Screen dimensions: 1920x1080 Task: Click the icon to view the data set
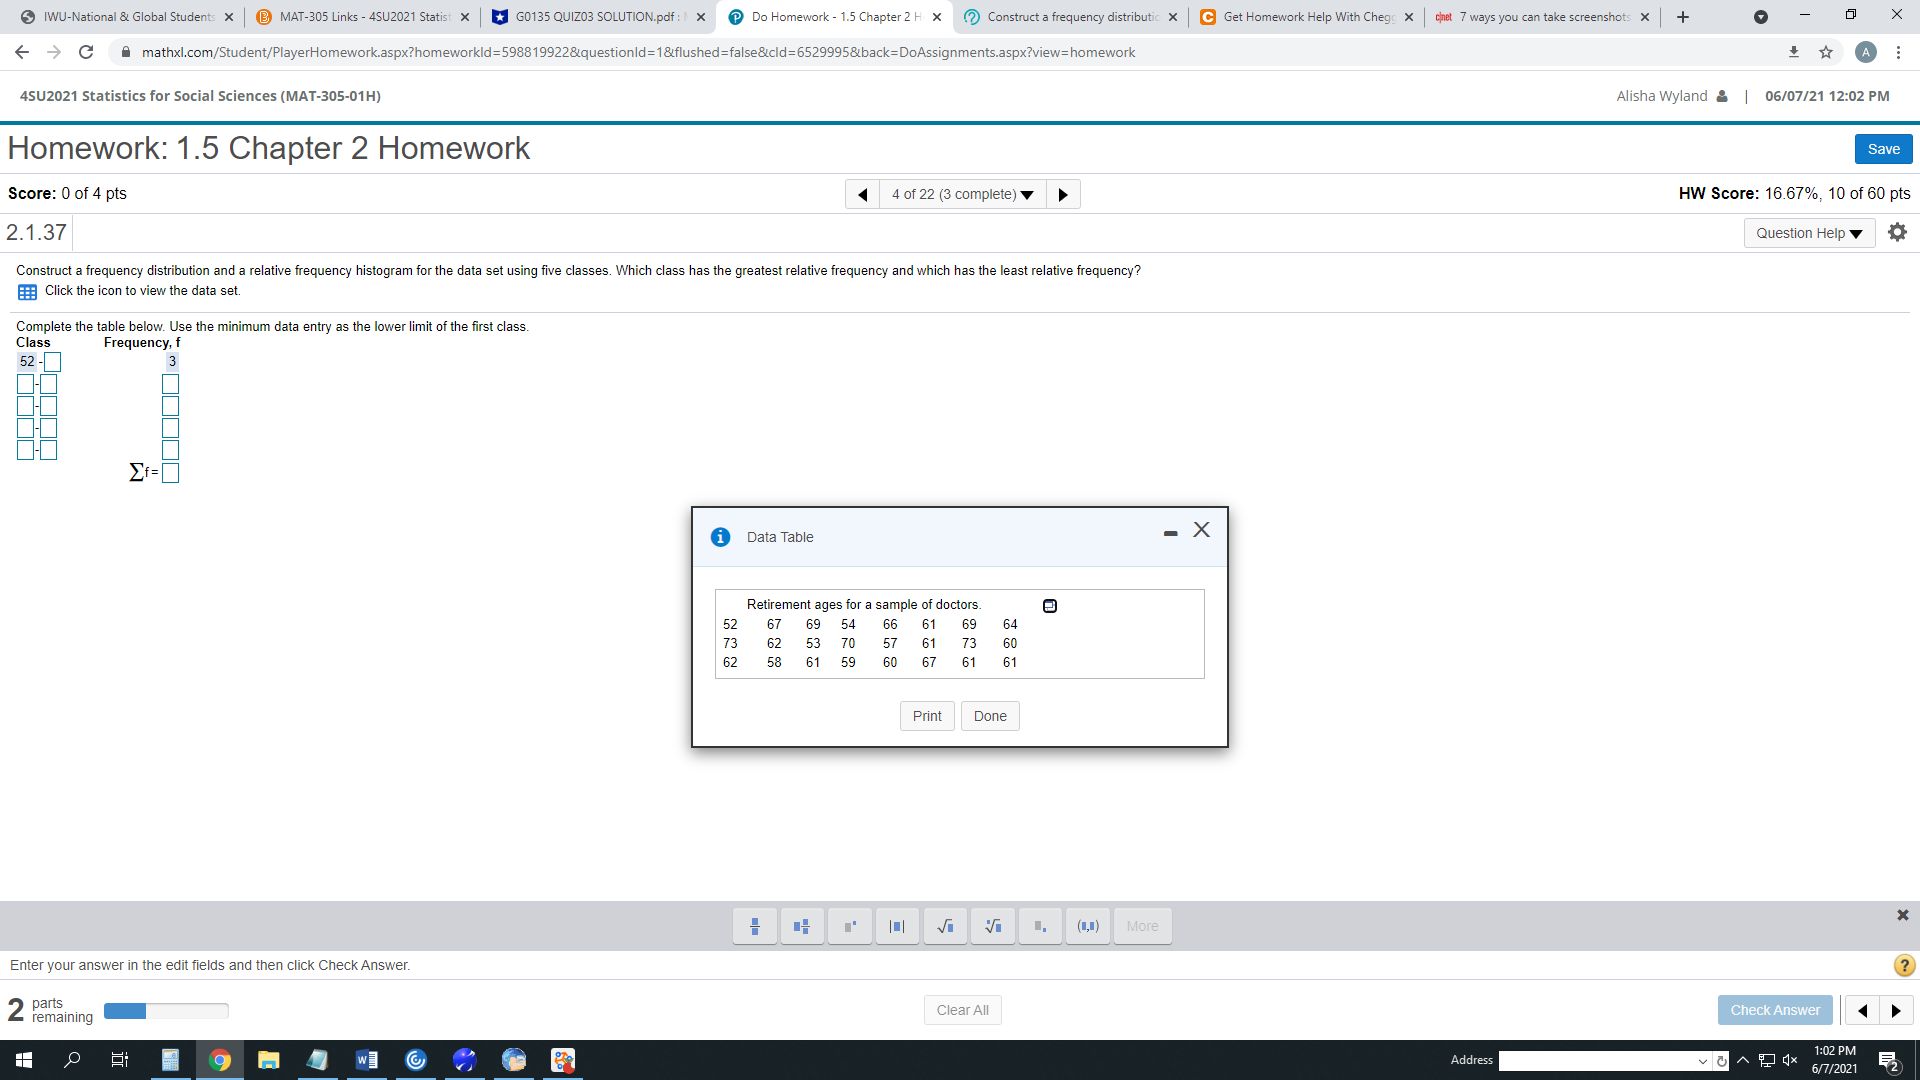pos(26,291)
